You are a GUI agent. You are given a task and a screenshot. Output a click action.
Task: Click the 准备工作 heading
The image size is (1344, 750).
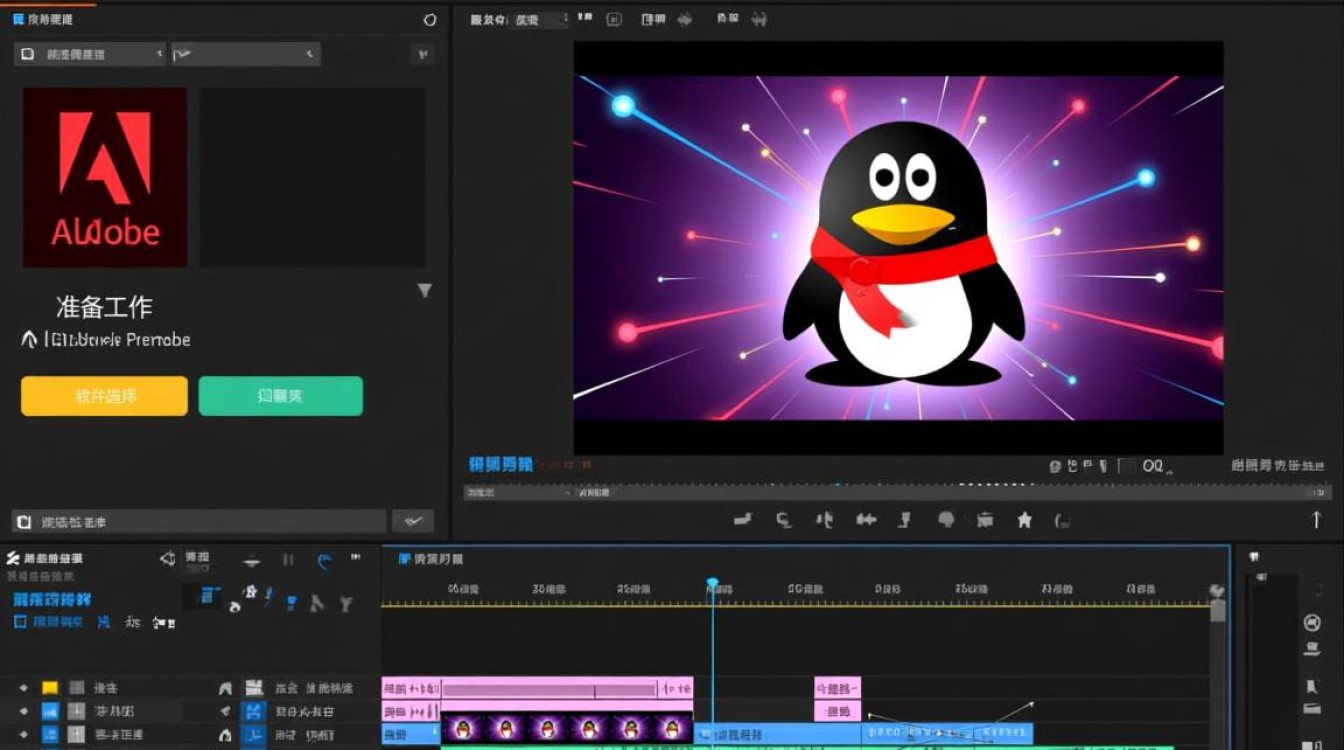point(104,307)
